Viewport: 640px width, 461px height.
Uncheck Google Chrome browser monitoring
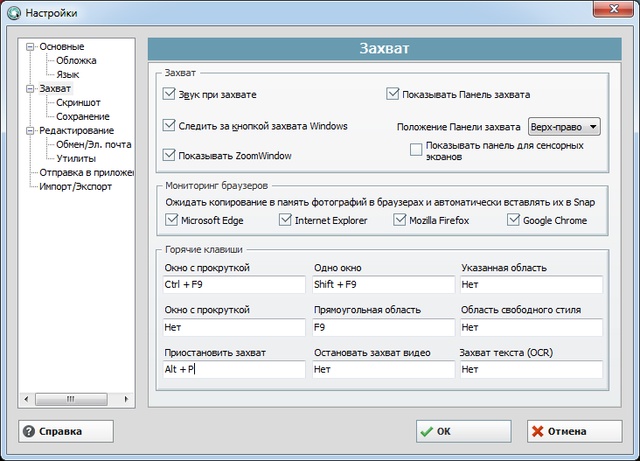point(514,220)
